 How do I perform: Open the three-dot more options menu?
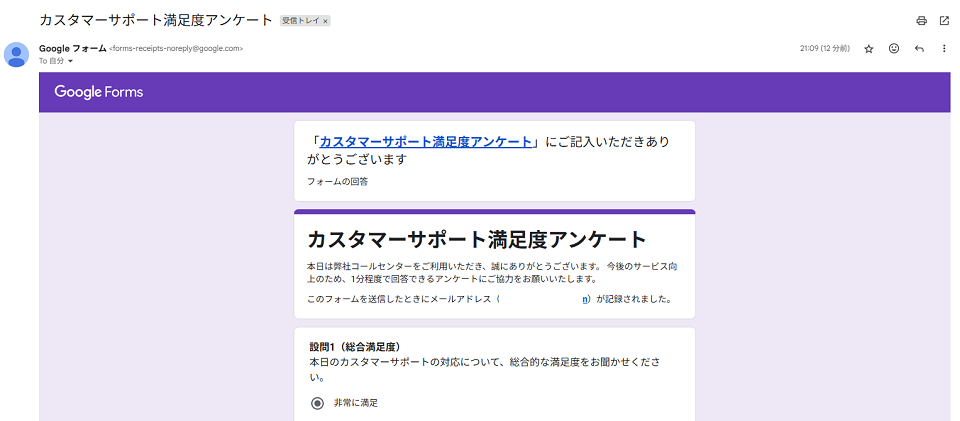pos(944,49)
